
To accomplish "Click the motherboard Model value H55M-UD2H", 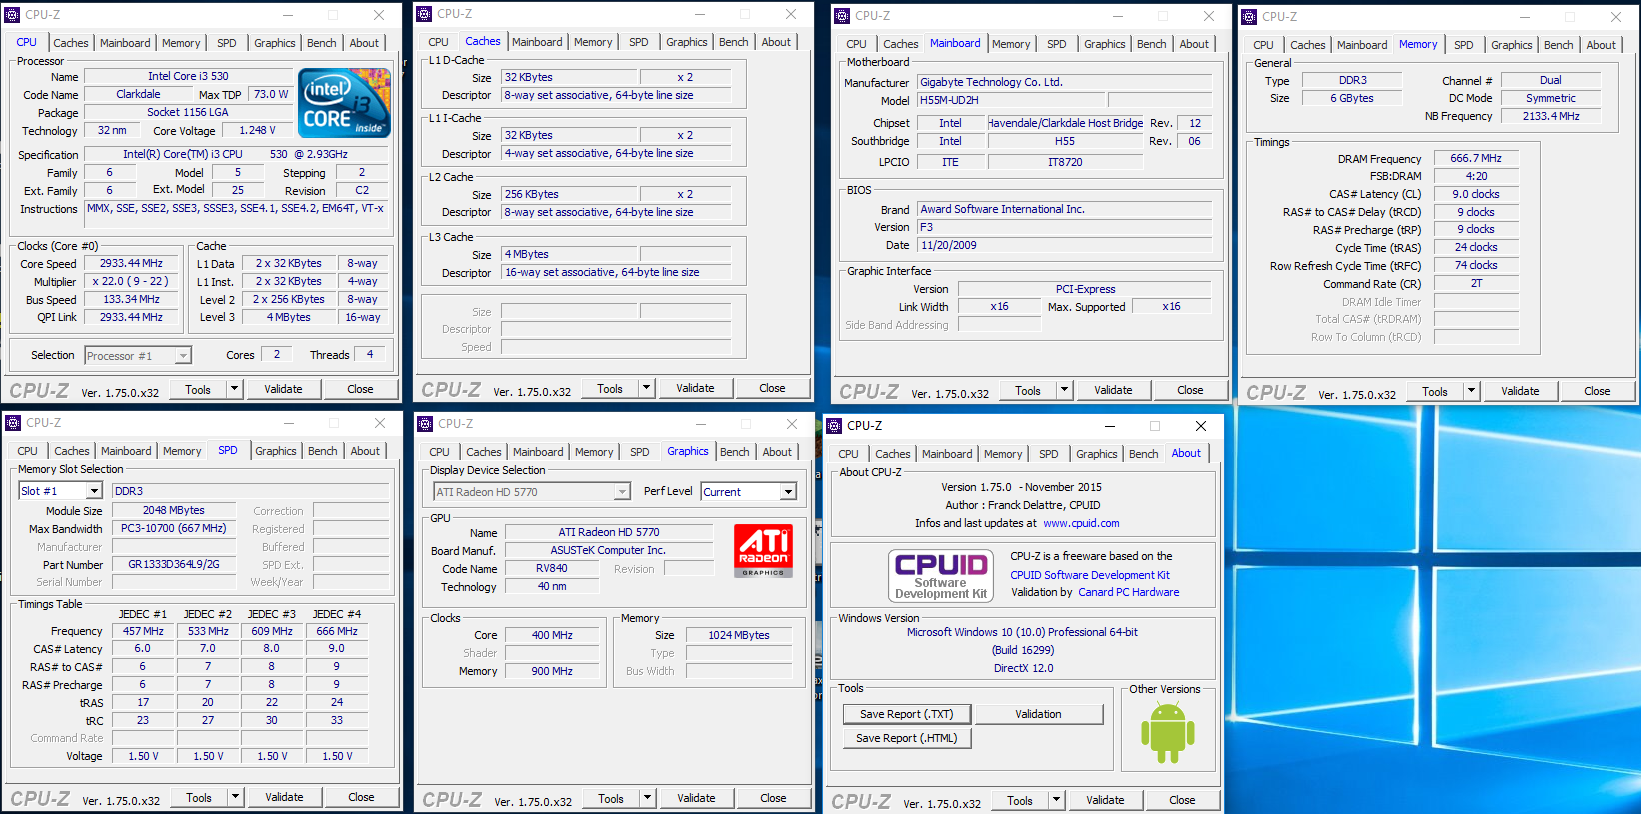I will tap(1011, 100).
